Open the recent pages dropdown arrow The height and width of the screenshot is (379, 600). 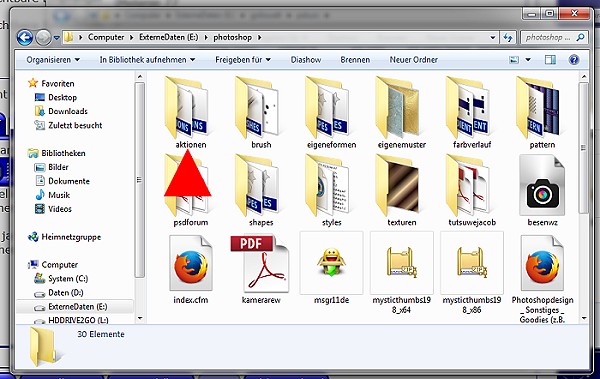pyautogui.click(x=57, y=38)
